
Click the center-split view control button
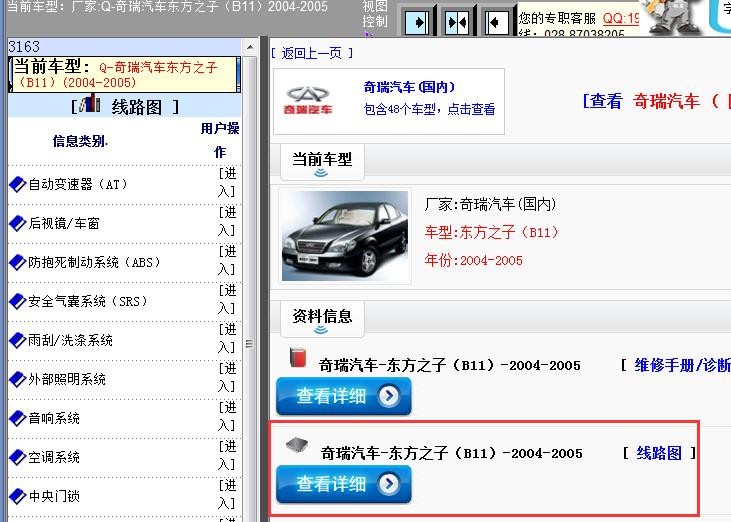pos(457,22)
